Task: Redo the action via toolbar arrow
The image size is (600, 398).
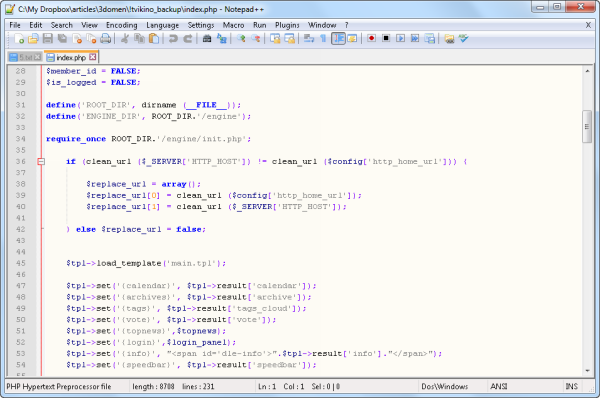Action: coord(188,38)
